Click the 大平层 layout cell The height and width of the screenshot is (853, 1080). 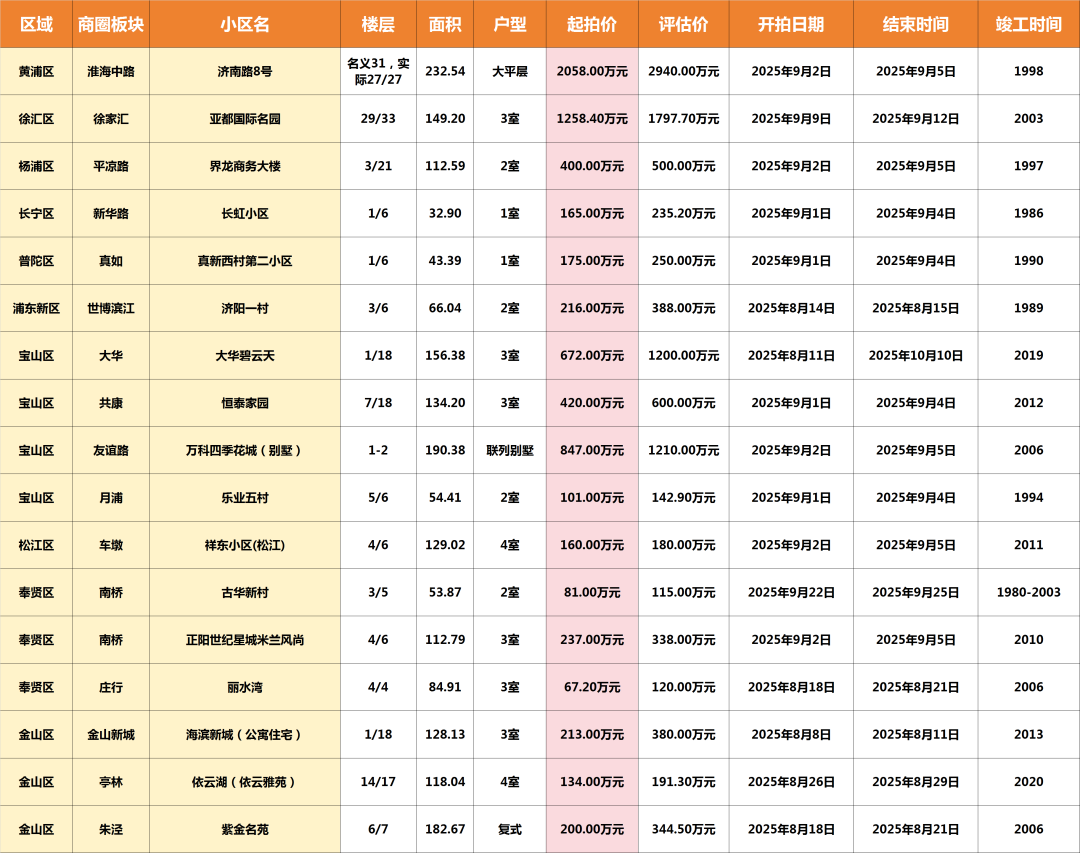(510, 72)
